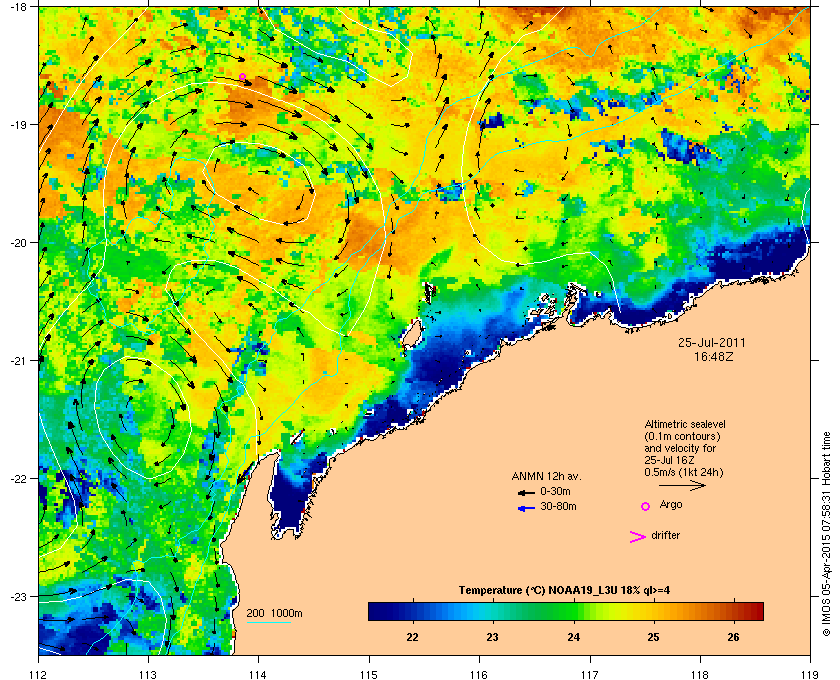Click the longitude axis label 118
Viewport: 840px width, 680px height.
click(x=700, y=675)
